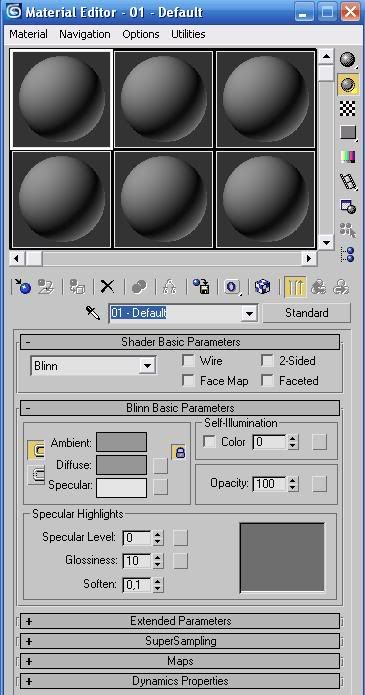The image size is (365, 695).
Task: Click the Put to Library icon
Action: (201, 287)
